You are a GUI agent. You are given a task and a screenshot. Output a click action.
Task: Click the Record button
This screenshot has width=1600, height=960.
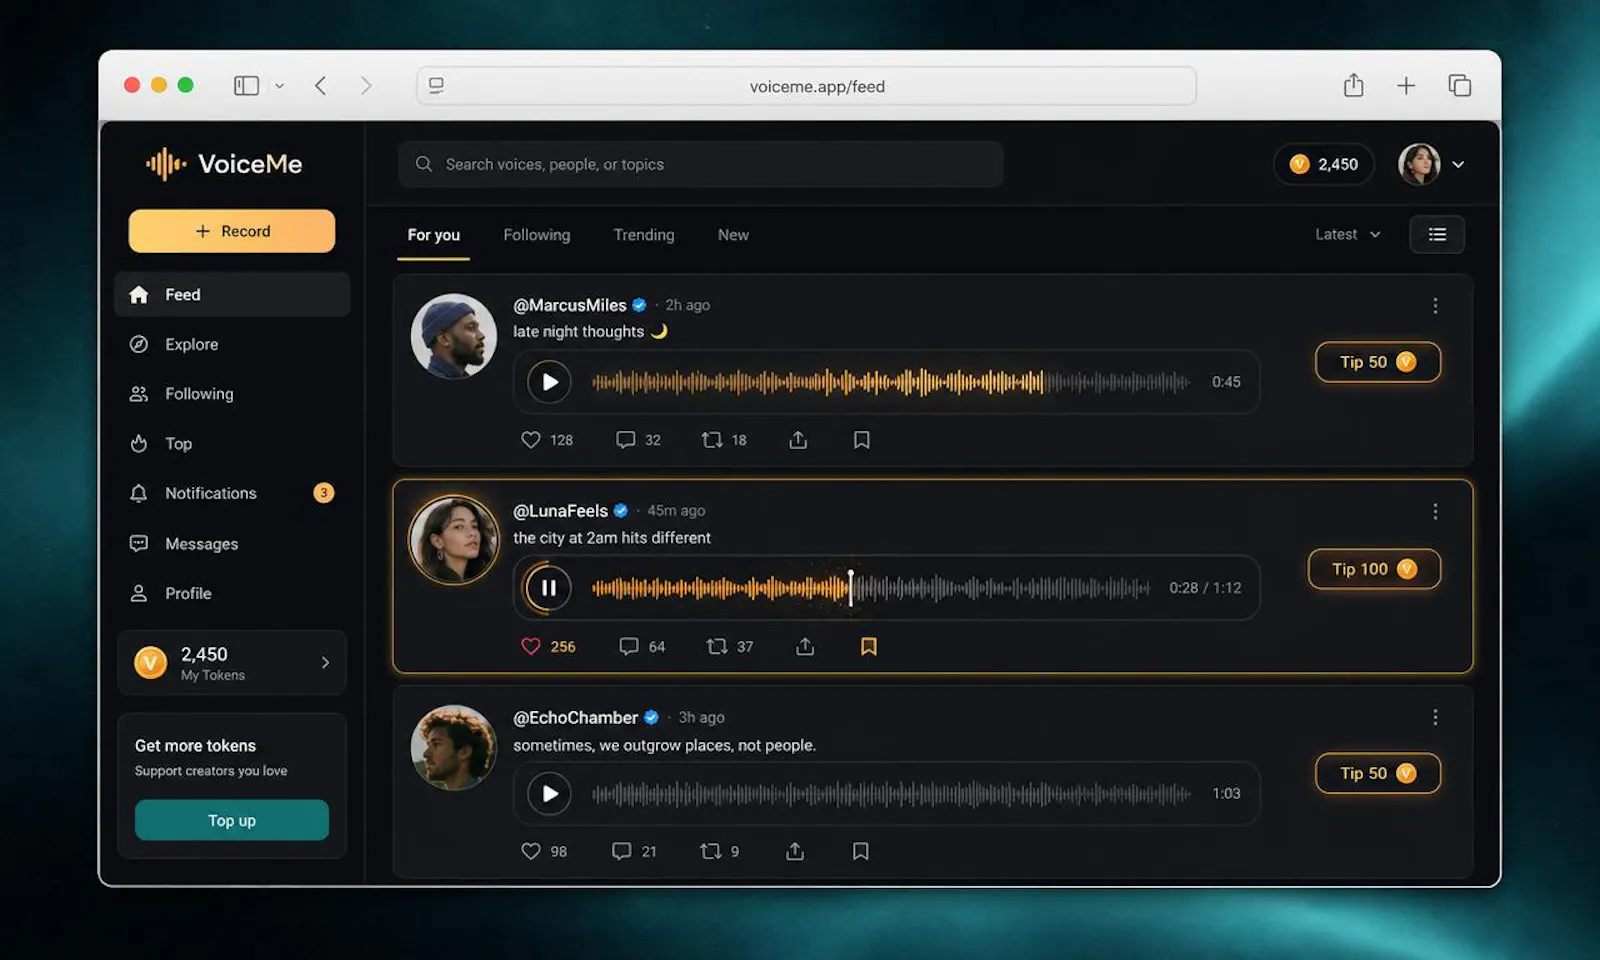(x=232, y=231)
